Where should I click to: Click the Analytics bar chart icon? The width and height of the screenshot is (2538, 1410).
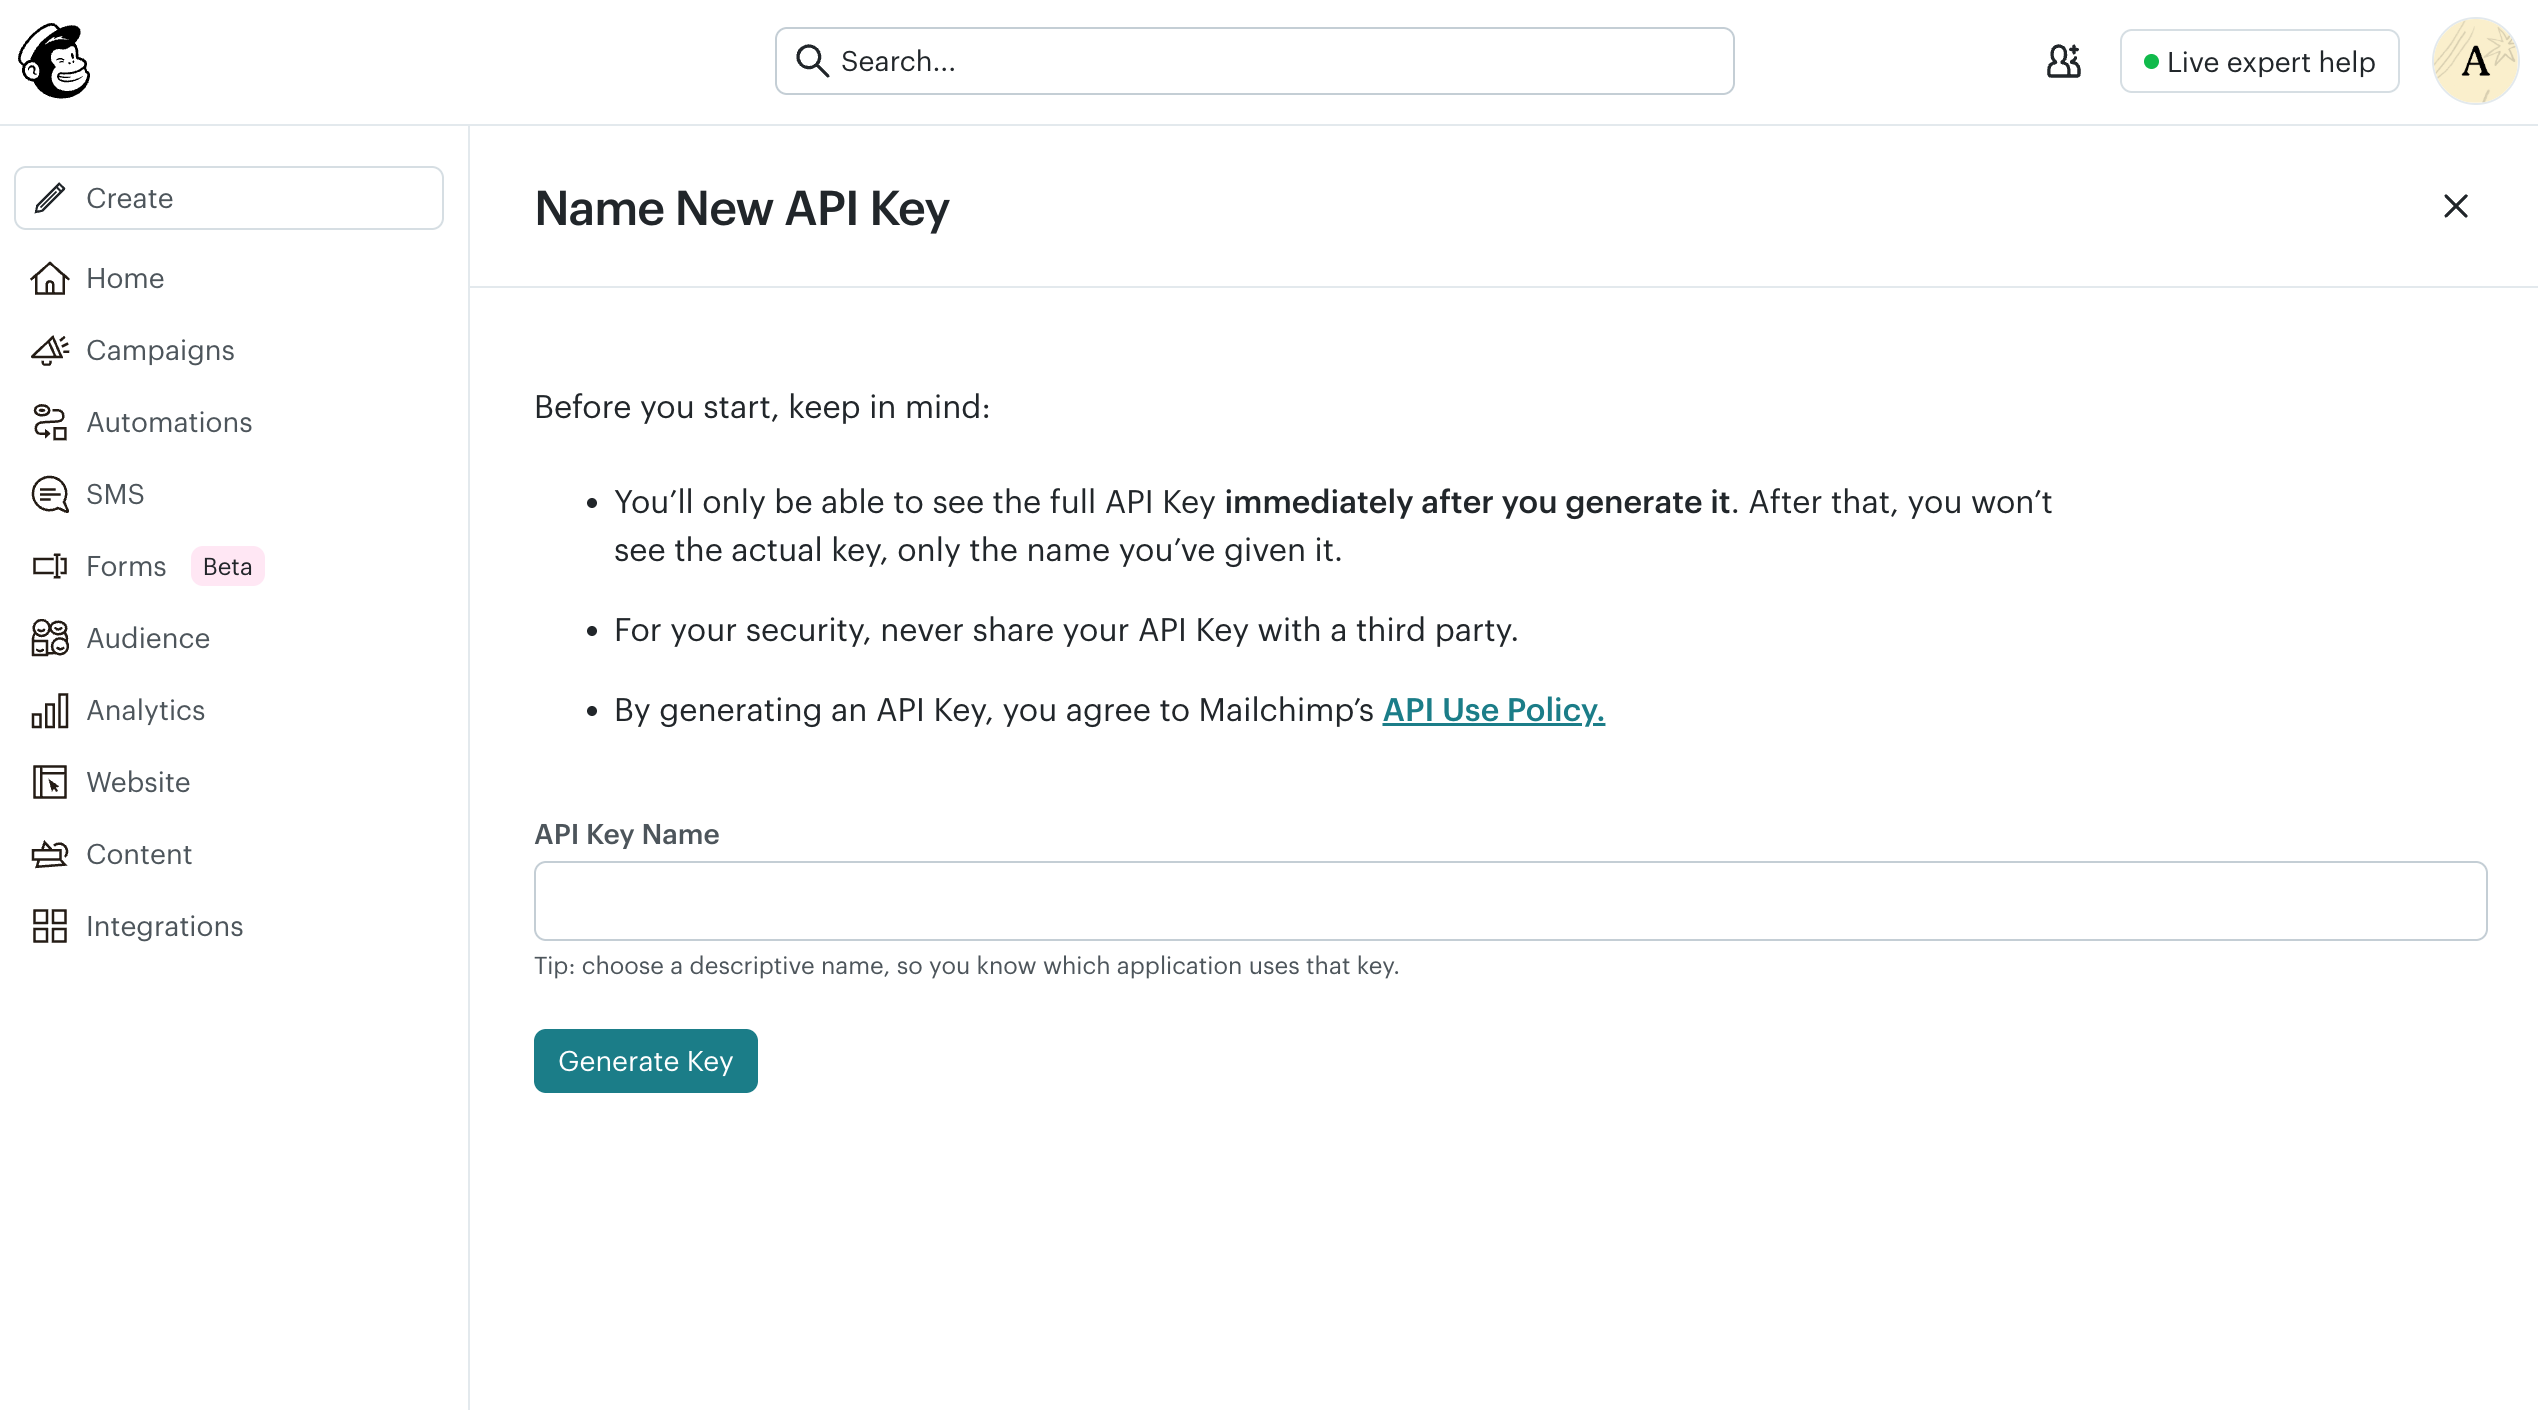tap(49, 710)
